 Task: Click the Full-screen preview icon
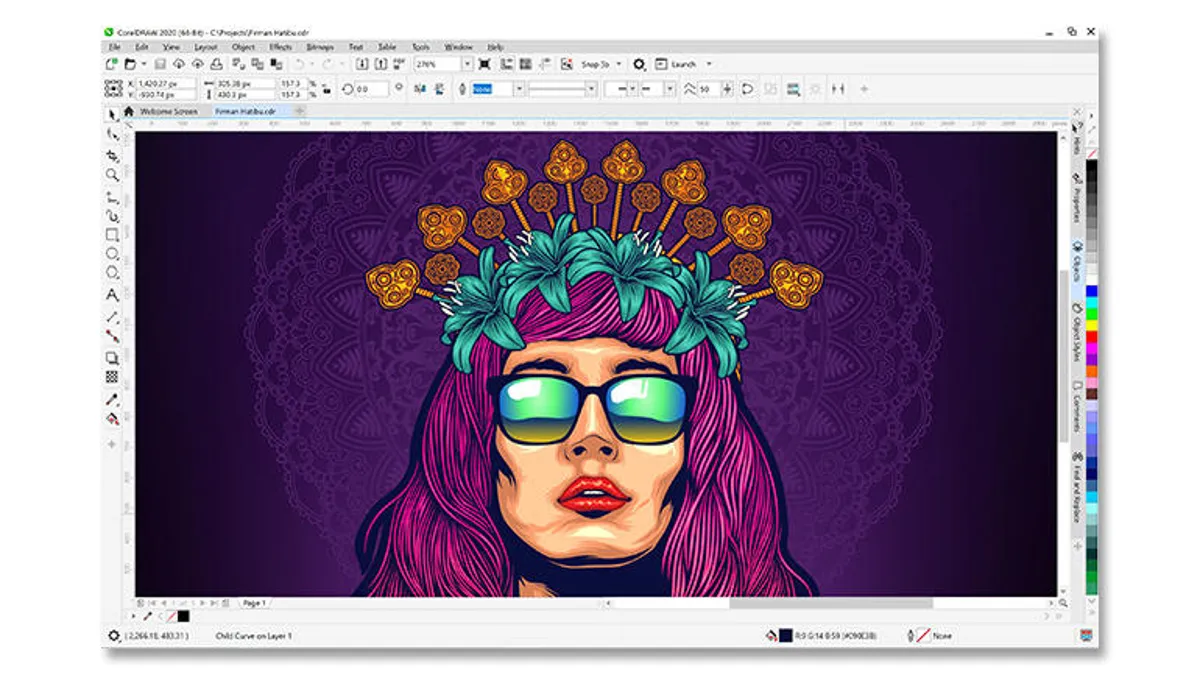coord(485,64)
